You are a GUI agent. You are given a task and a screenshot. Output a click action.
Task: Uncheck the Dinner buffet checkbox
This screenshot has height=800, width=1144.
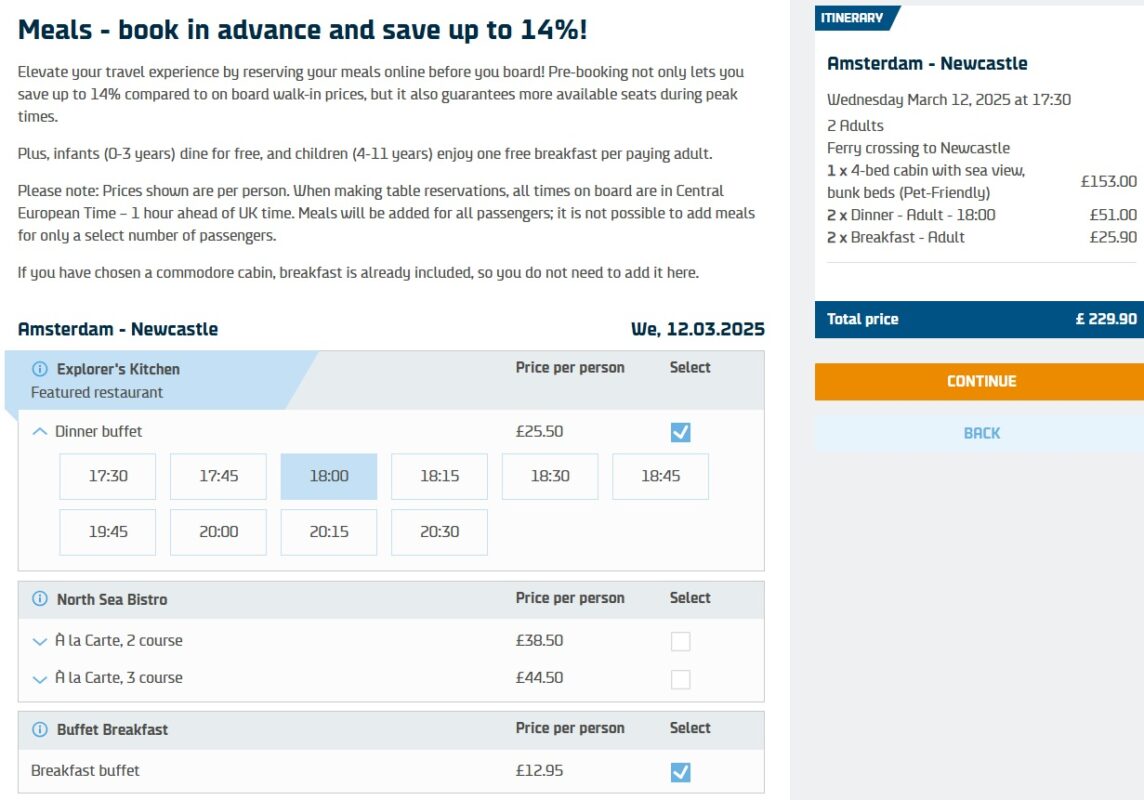coord(680,432)
